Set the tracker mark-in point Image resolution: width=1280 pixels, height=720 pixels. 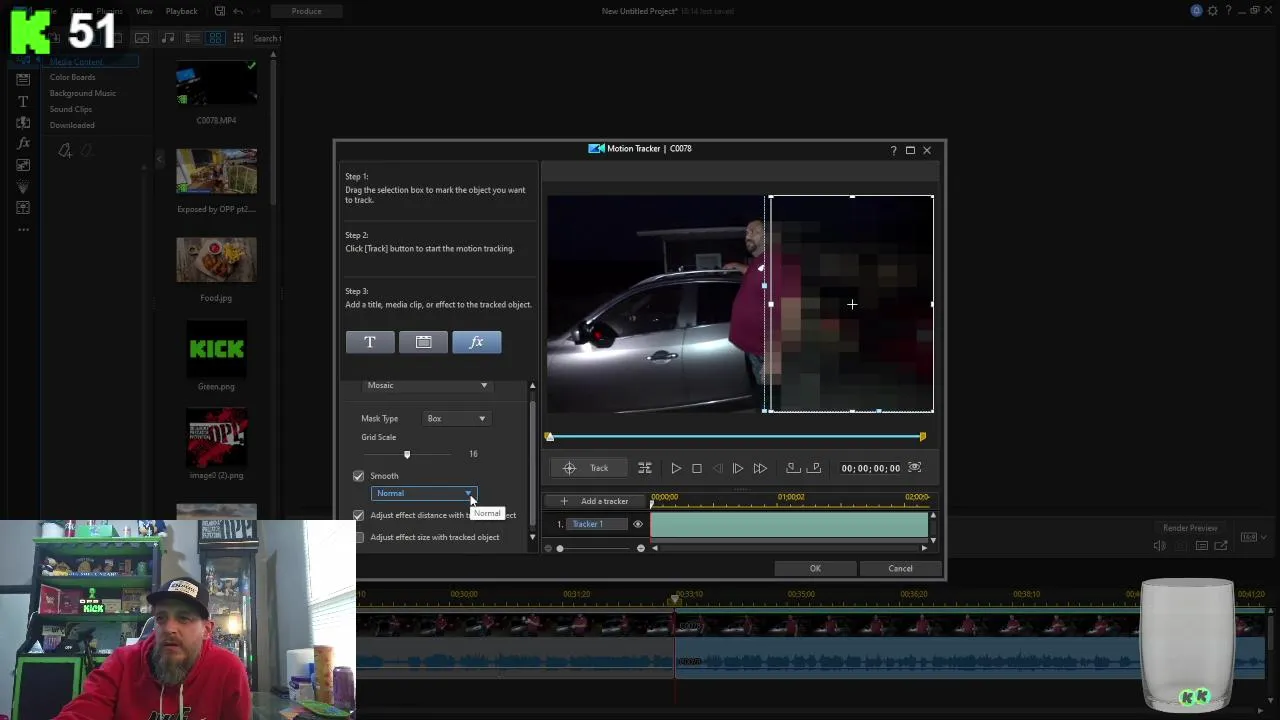pos(792,468)
